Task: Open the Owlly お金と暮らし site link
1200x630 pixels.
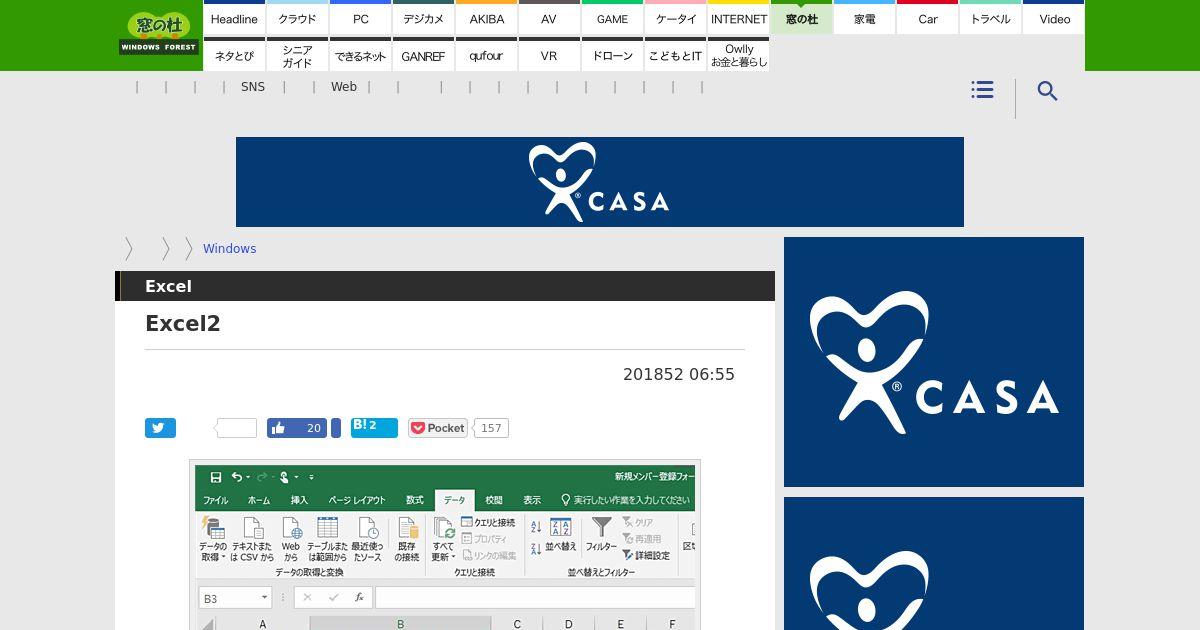Action: point(738,54)
